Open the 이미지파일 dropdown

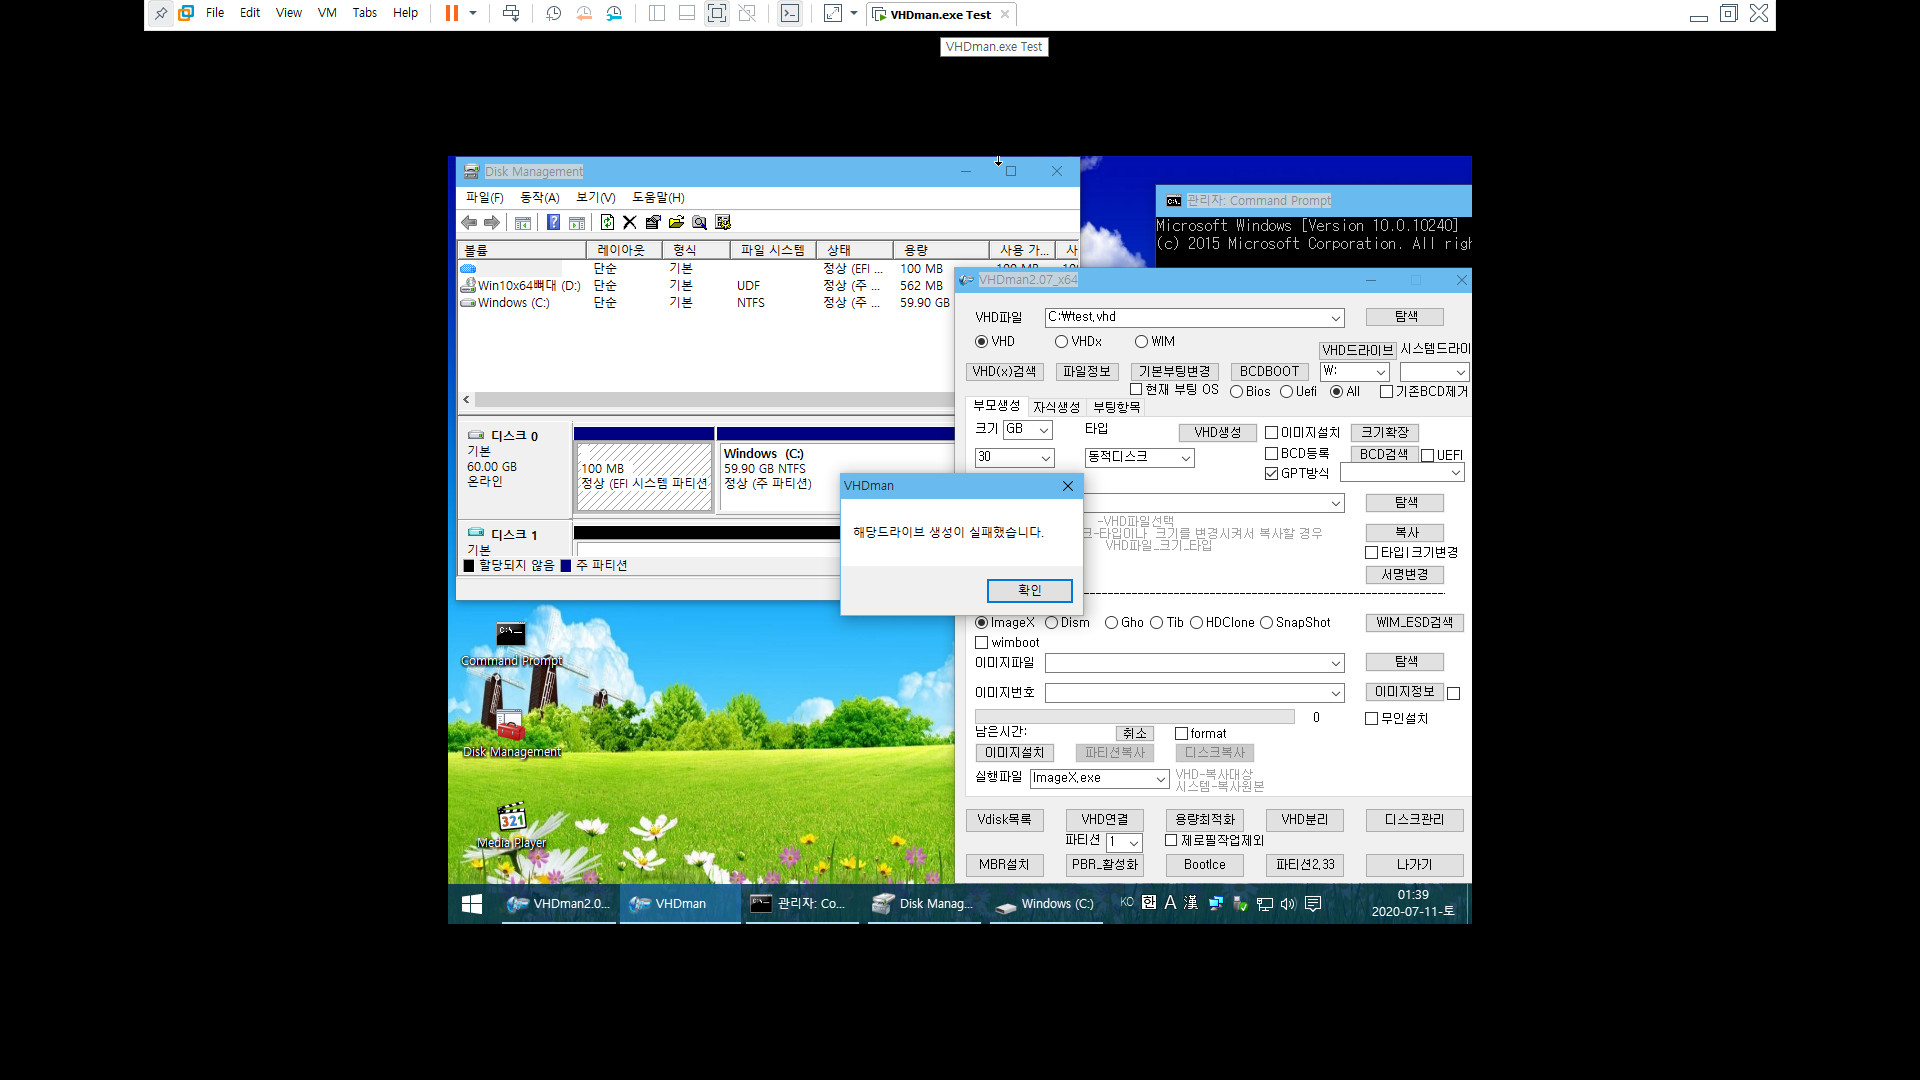click(x=1335, y=664)
